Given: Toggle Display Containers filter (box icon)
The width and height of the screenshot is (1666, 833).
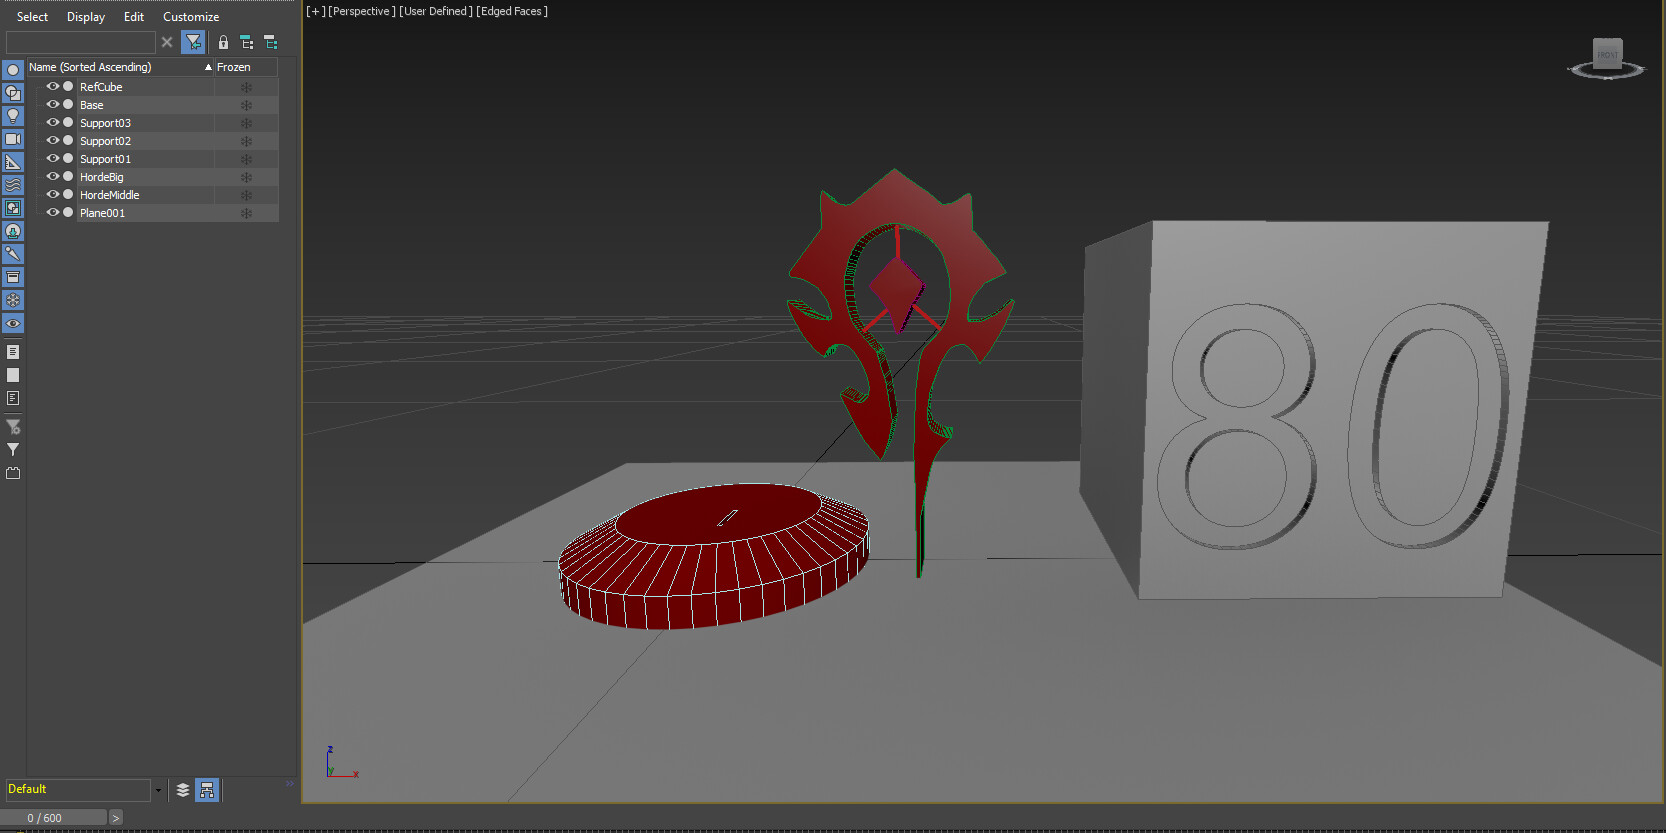Looking at the screenshot, I should (x=13, y=277).
